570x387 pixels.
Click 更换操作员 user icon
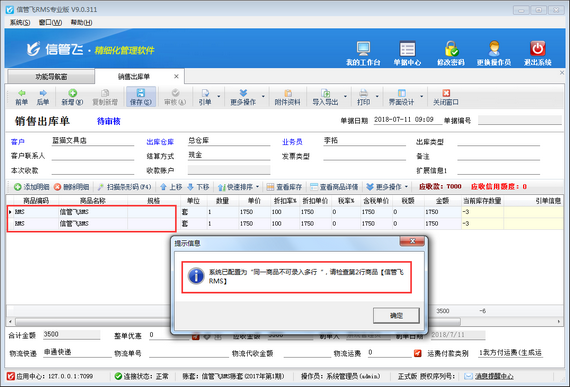click(494, 48)
